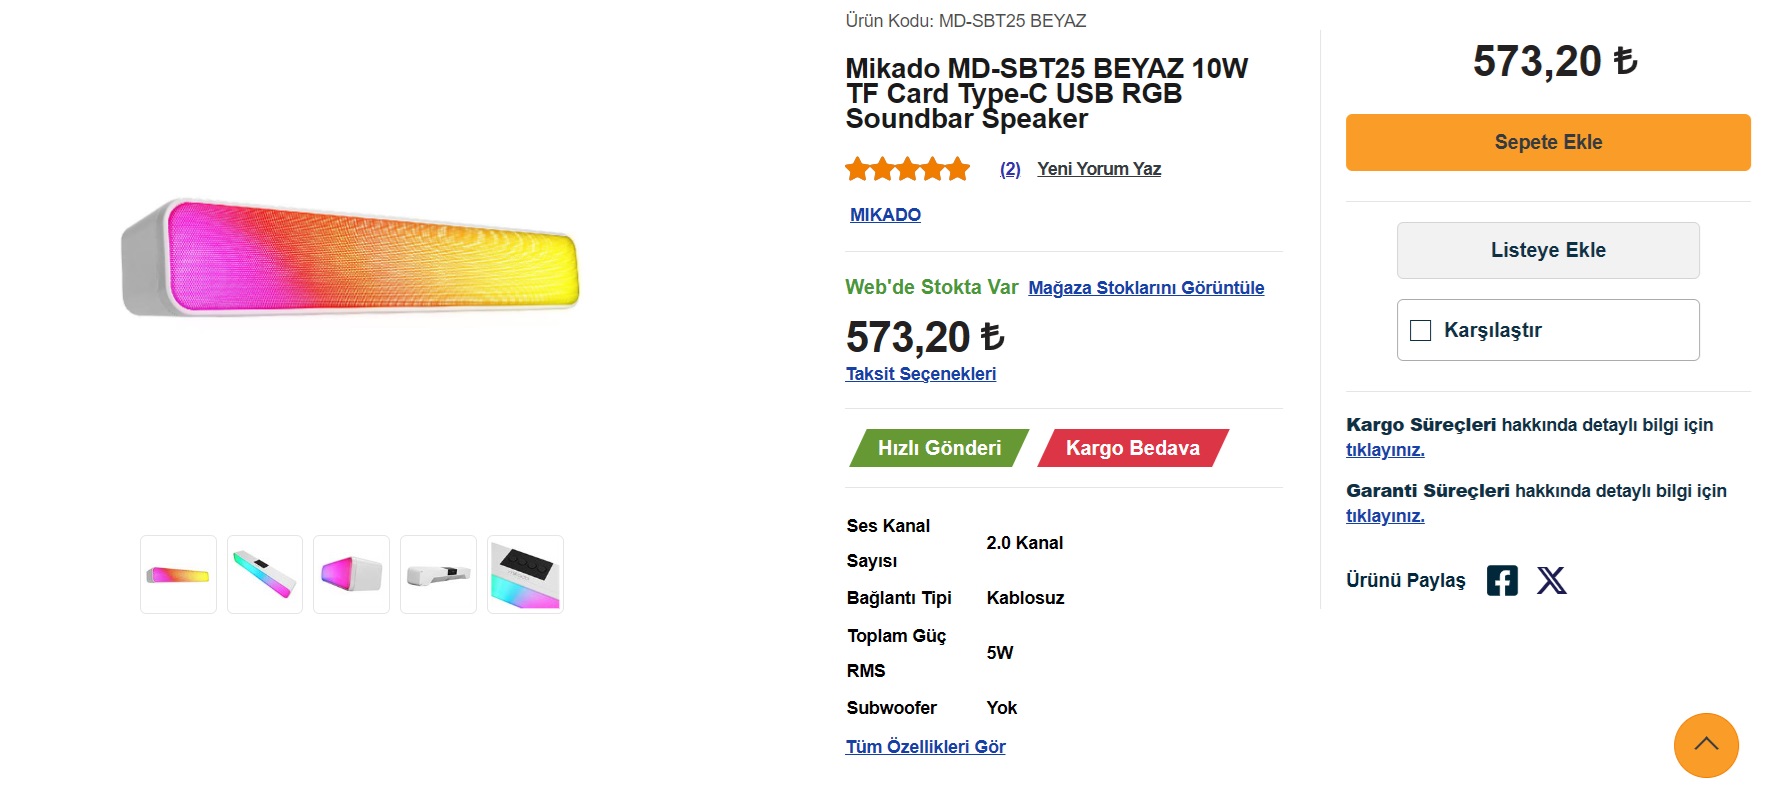Select third thumbnail showing side angle
The width and height of the screenshot is (1768, 803).
pos(351,575)
